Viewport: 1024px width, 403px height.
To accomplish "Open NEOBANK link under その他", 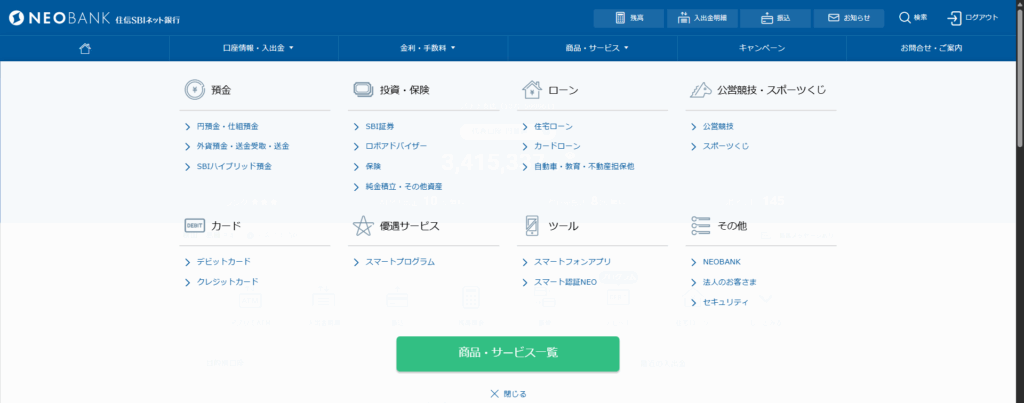I will click(721, 262).
